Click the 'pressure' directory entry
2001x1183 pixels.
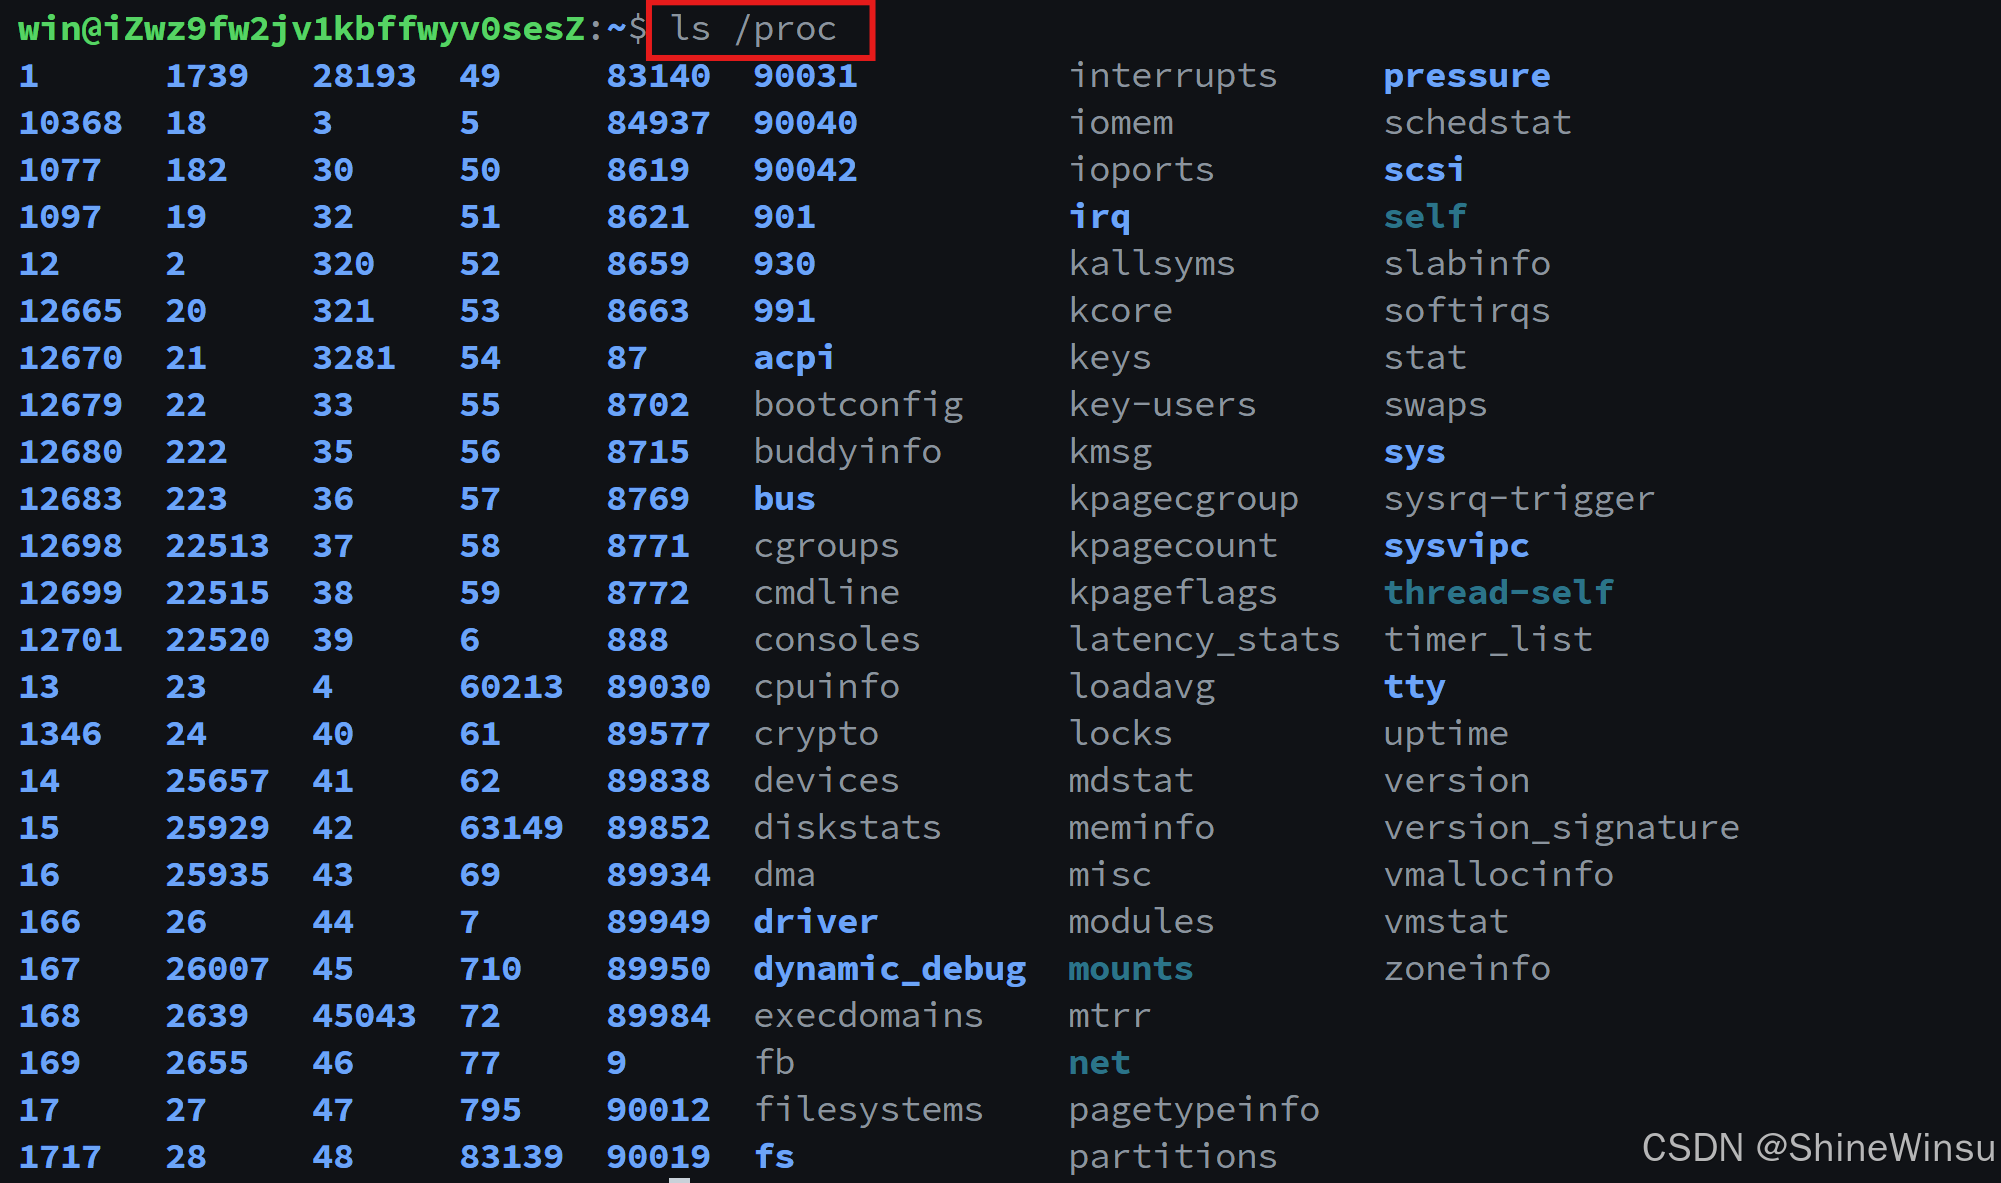(x=1466, y=76)
